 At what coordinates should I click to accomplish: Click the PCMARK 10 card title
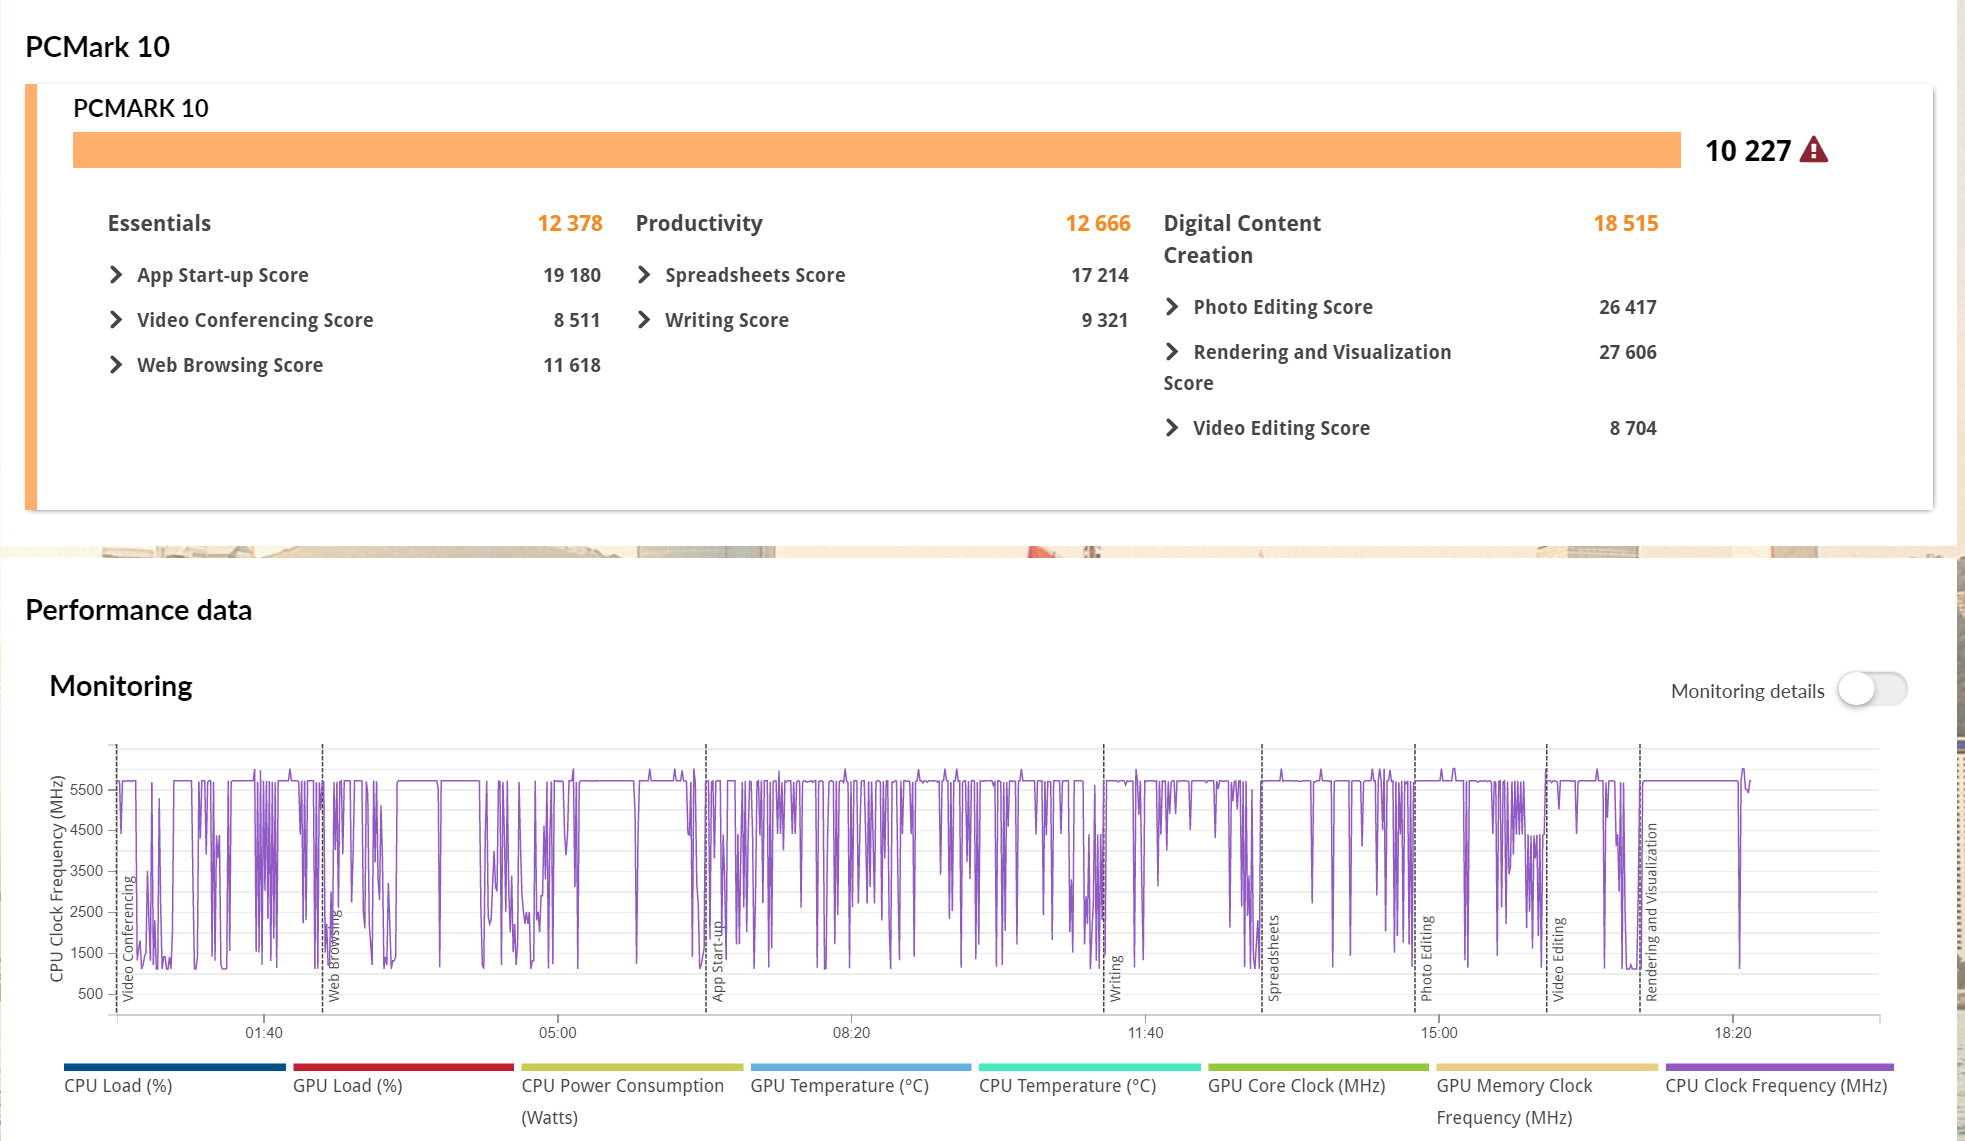tap(141, 108)
